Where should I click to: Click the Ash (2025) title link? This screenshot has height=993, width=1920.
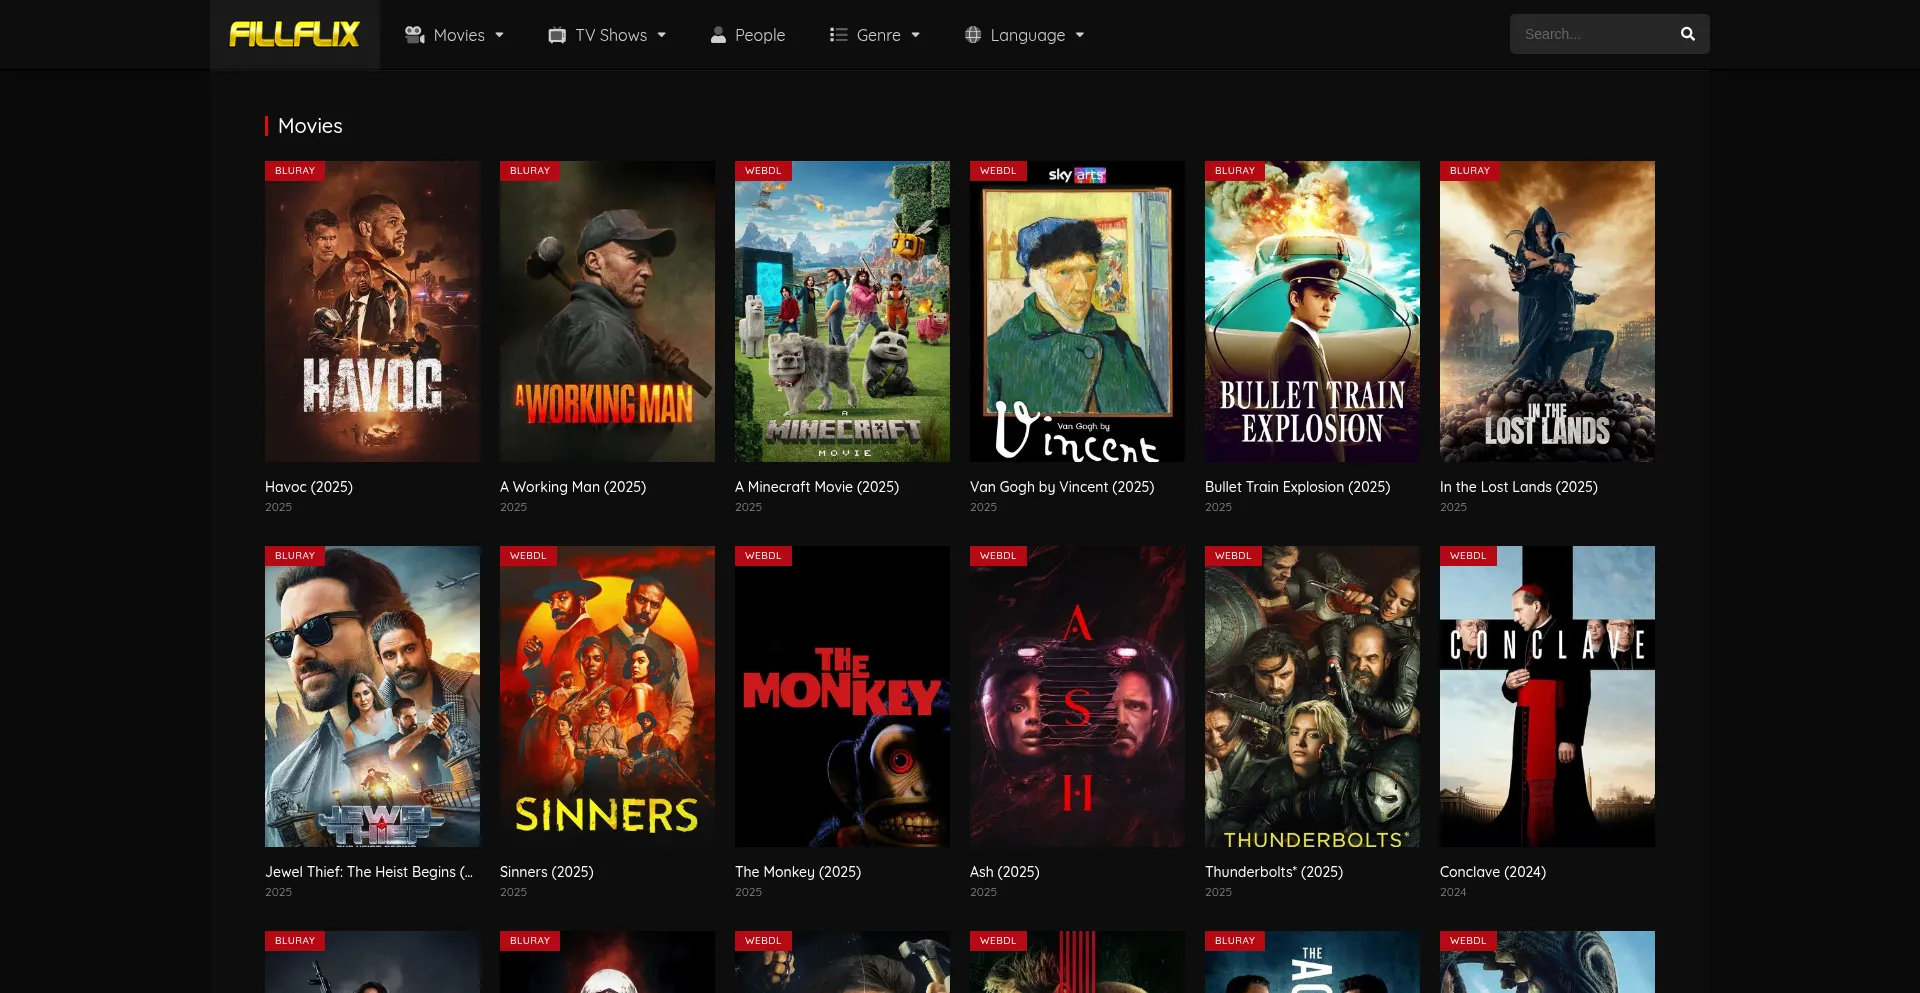click(1004, 872)
